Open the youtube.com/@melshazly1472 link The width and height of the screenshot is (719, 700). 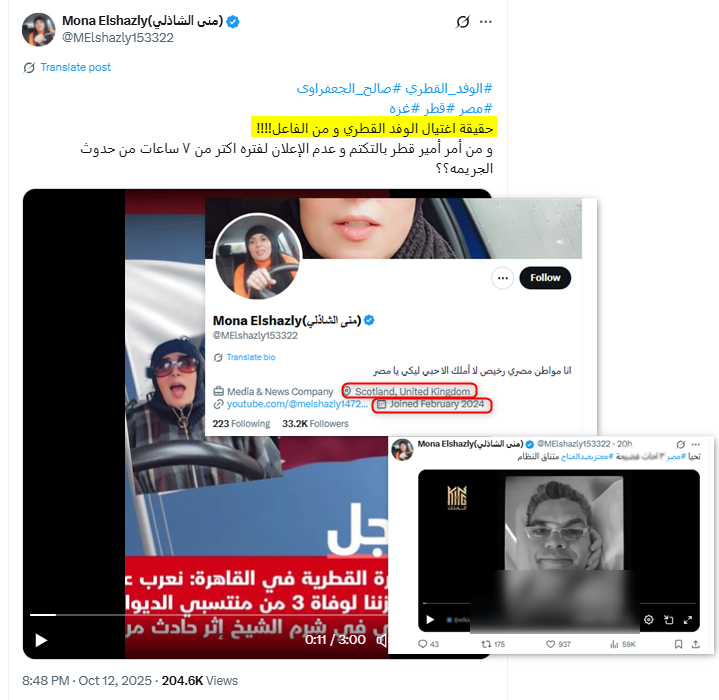click(297, 404)
